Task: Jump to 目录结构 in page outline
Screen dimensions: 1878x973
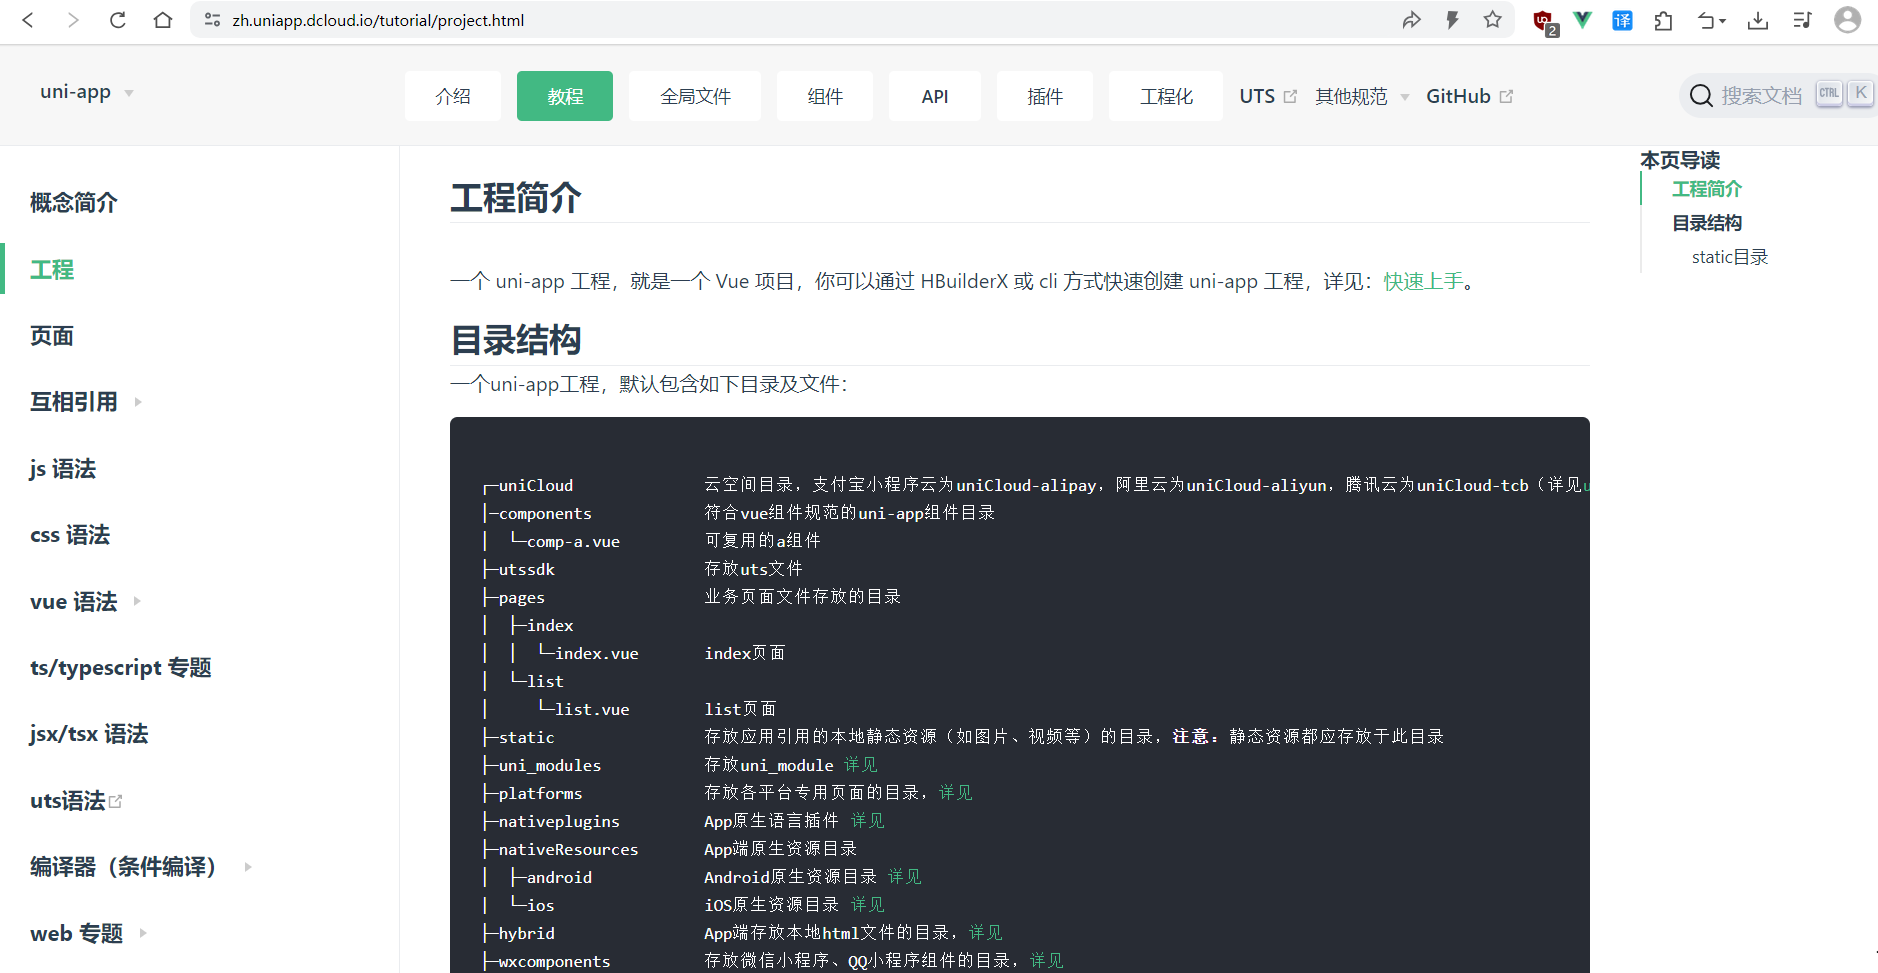Action: pos(1707,223)
